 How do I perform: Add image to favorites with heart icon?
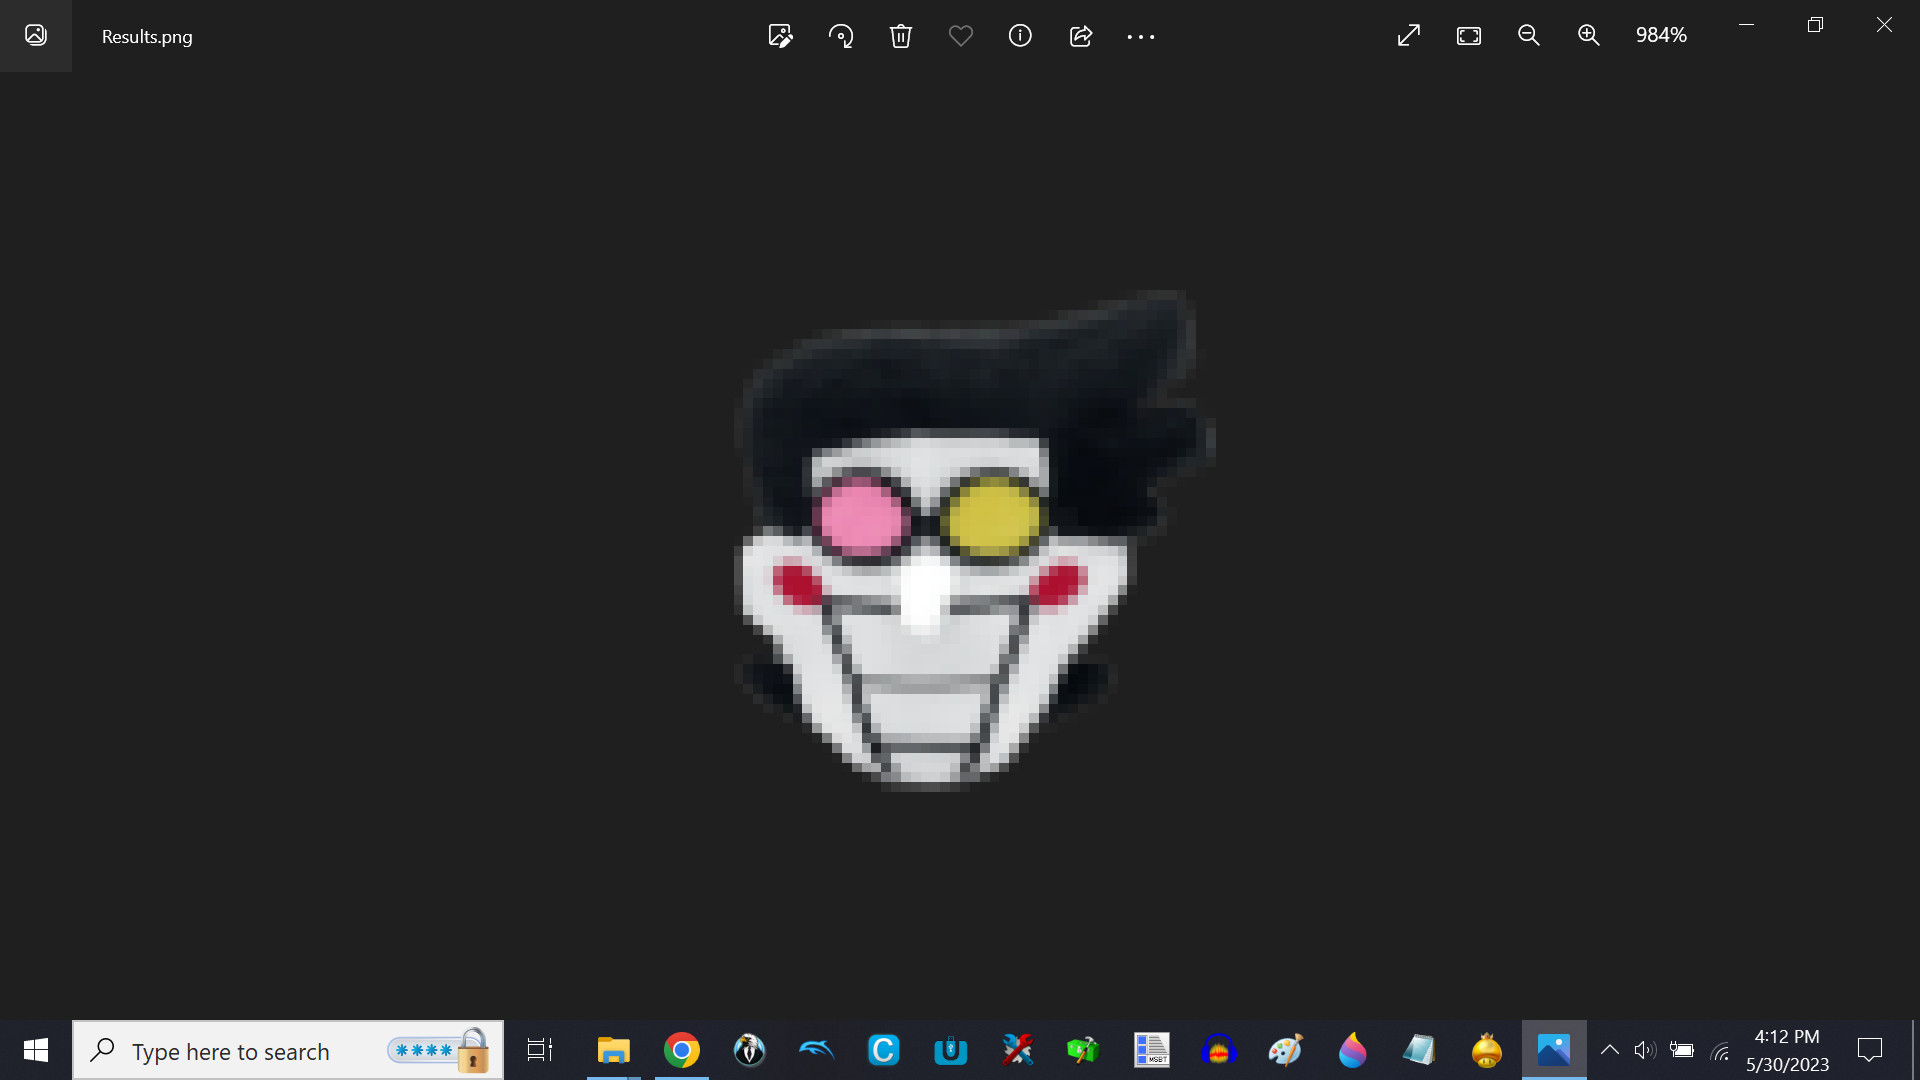(961, 36)
